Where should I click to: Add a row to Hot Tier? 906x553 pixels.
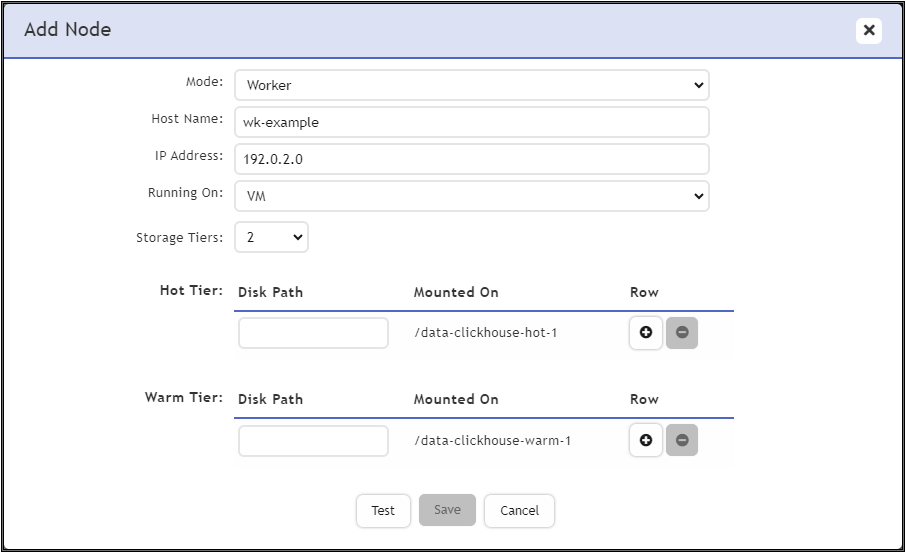pos(646,333)
